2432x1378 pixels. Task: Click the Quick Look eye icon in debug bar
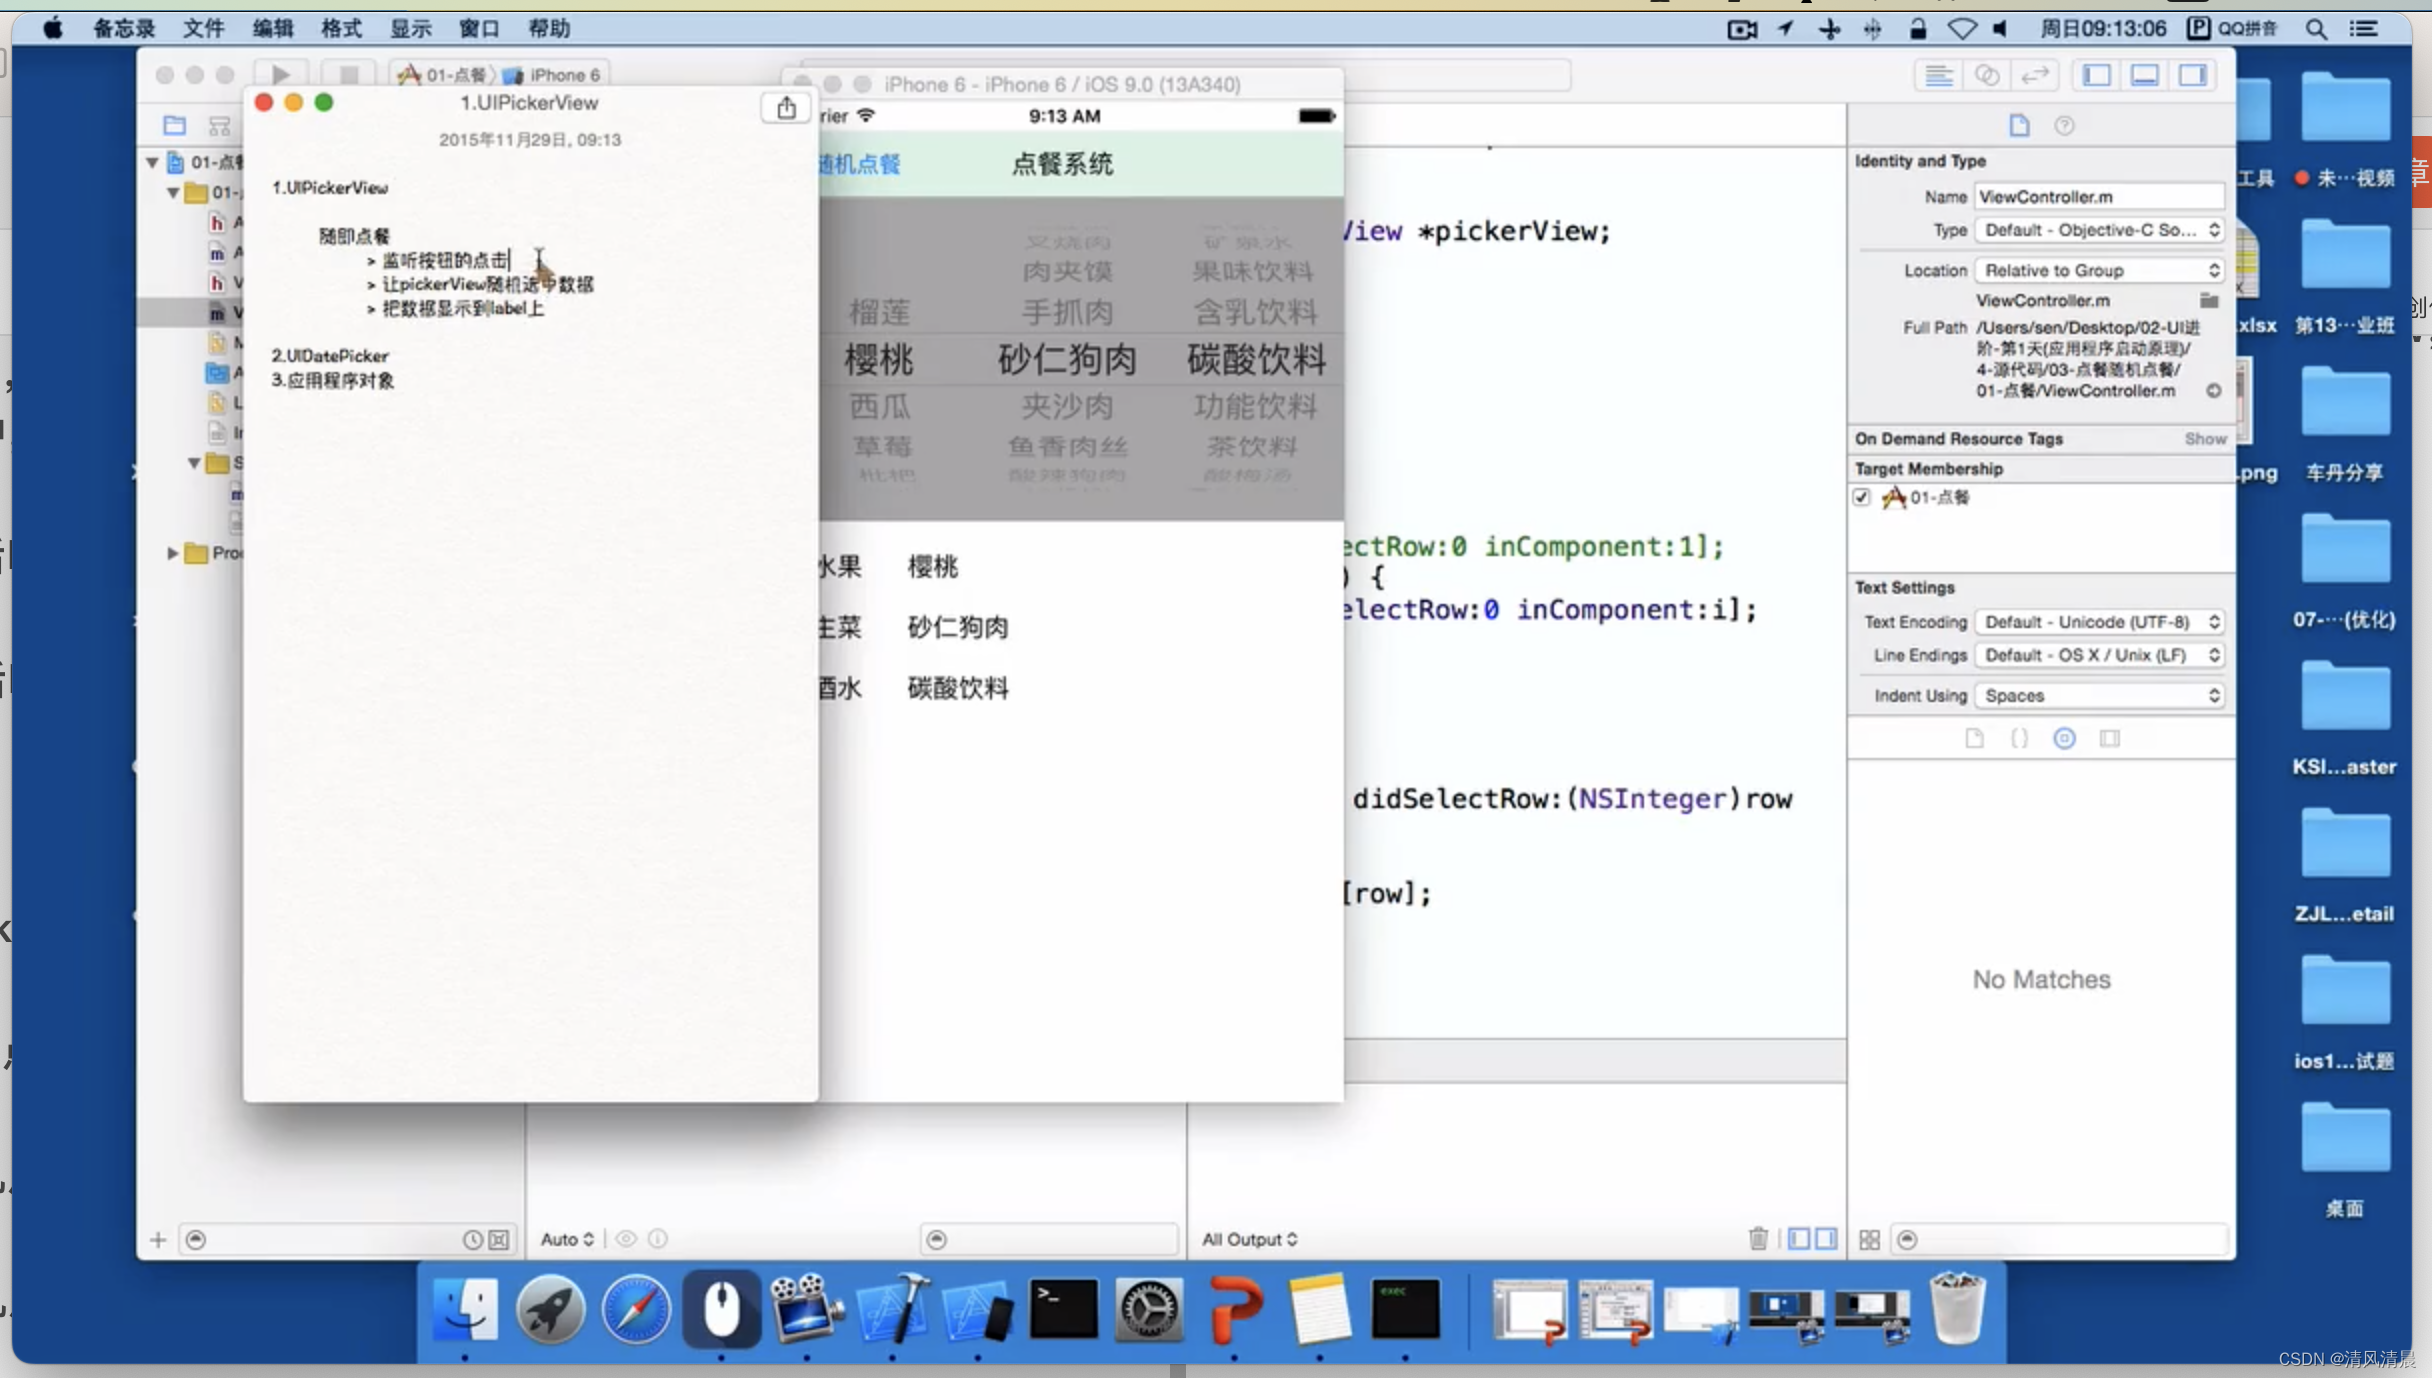pos(626,1239)
